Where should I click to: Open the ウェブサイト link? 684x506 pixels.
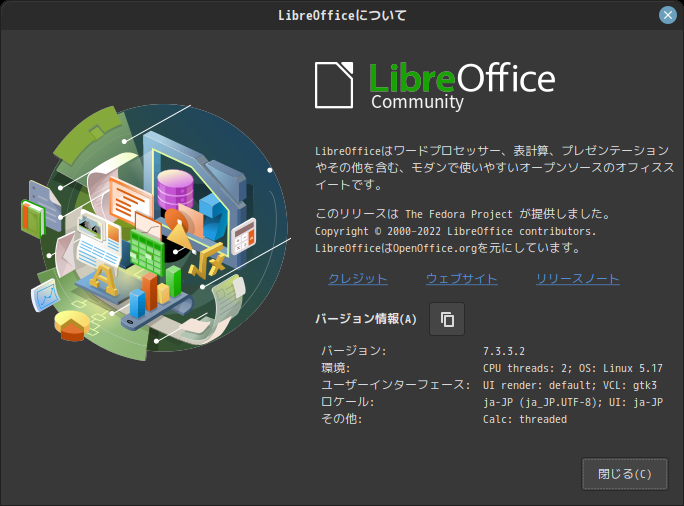[x=462, y=279]
